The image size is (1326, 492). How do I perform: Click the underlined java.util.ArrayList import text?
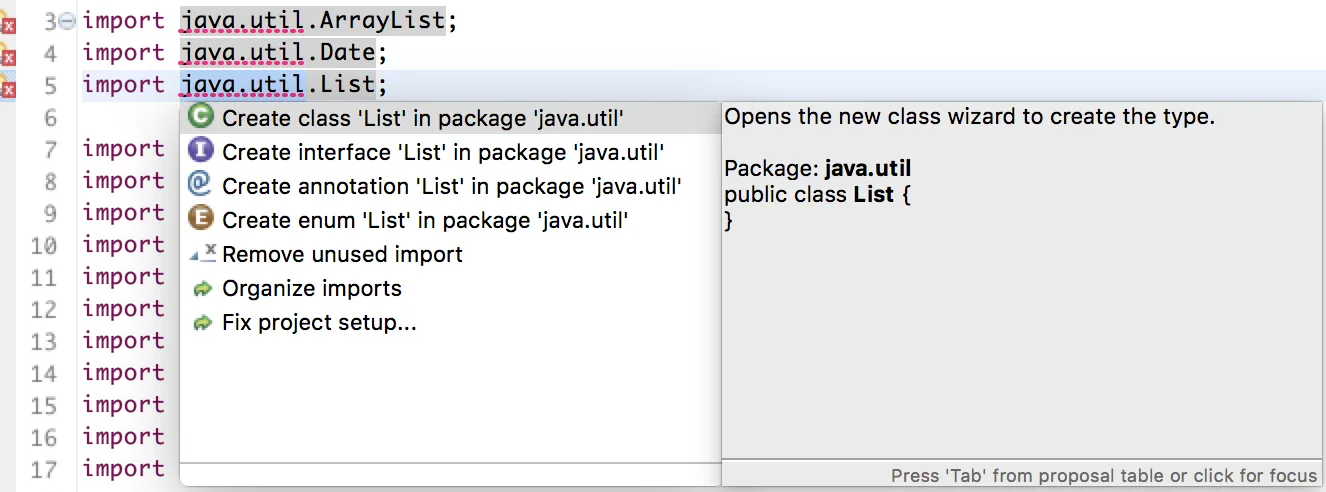click(x=312, y=20)
